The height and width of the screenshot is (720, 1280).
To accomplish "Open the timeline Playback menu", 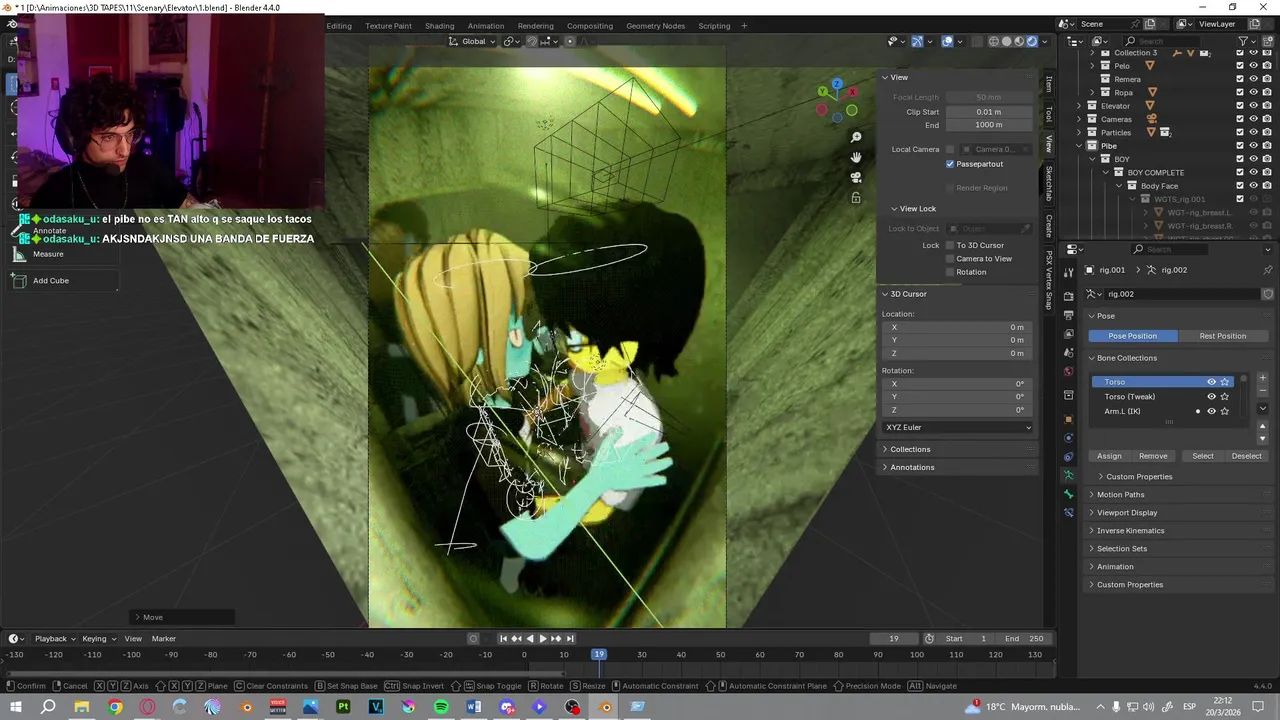I will (x=54, y=638).
